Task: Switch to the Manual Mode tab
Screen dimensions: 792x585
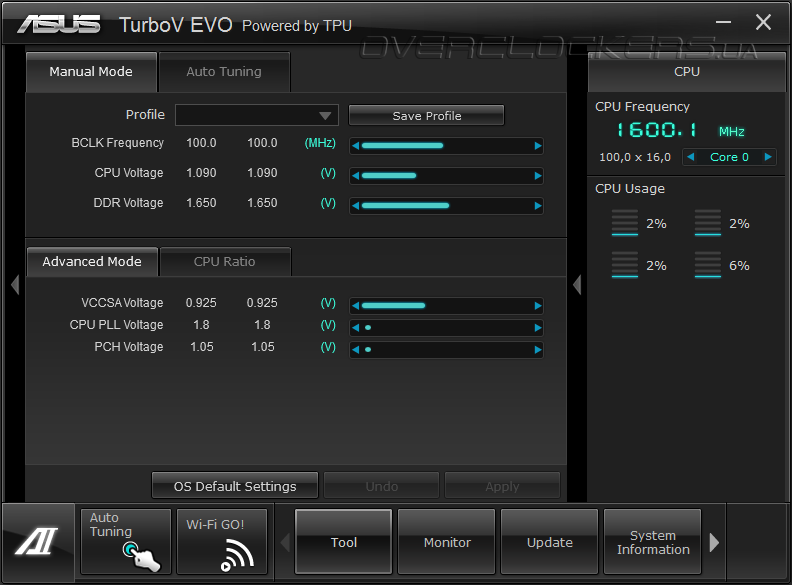Action: [x=91, y=72]
